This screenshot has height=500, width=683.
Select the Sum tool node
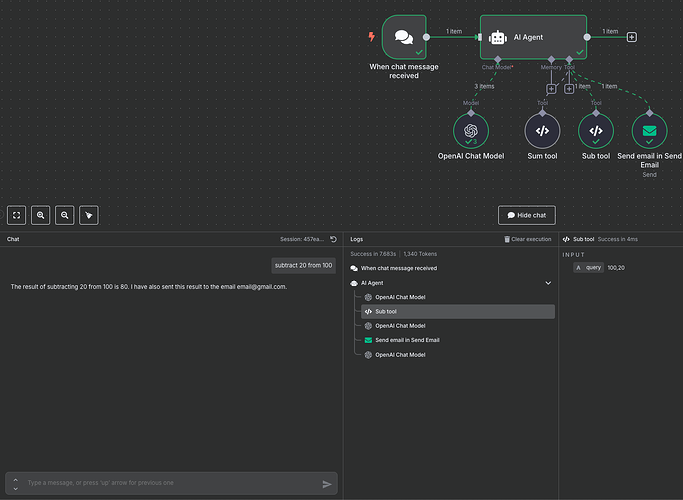[x=542, y=131]
